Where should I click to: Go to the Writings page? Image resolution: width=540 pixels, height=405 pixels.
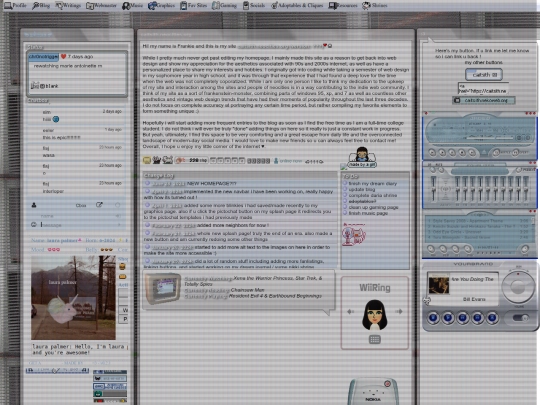(68, 5)
